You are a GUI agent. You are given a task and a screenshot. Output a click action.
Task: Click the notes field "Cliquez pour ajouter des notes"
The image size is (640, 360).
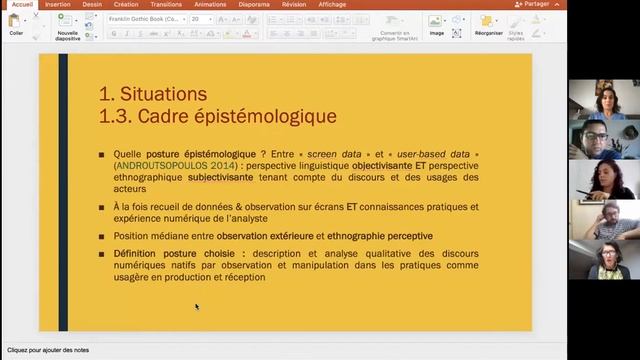coord(48,350)
